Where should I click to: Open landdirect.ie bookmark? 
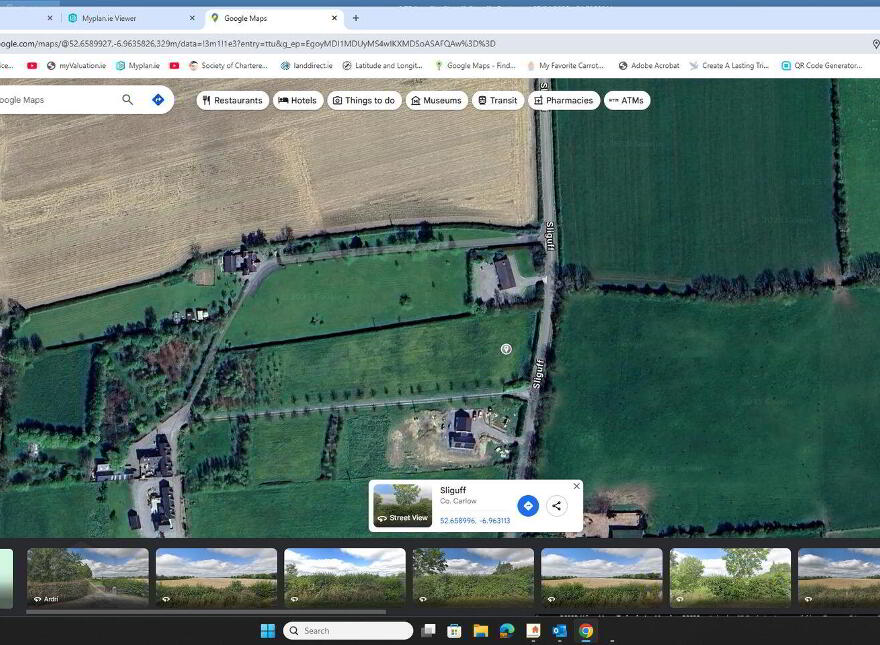point(306,66)
